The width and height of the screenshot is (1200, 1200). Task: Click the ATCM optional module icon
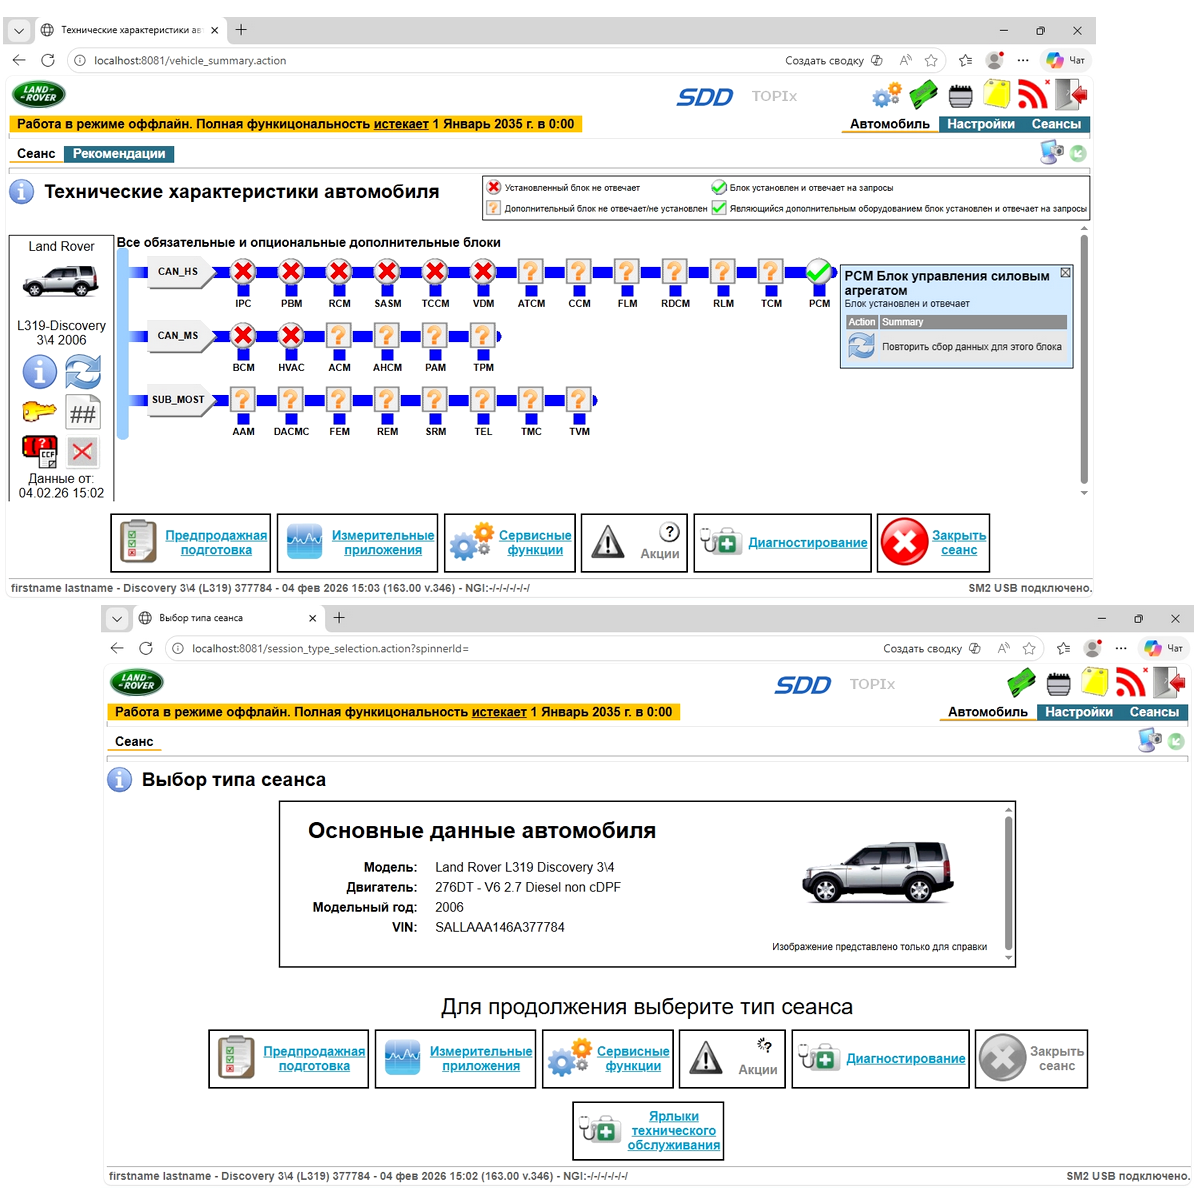coord(531,271)
